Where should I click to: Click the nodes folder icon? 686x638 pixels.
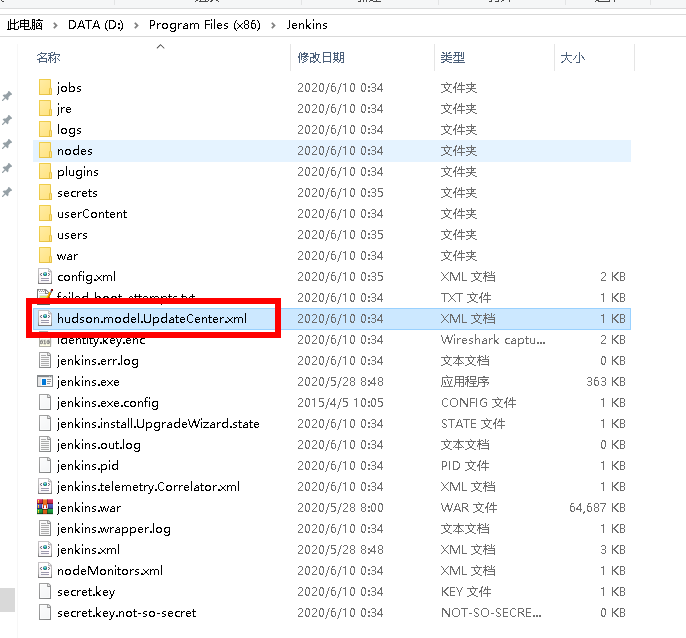pos(45,150)
